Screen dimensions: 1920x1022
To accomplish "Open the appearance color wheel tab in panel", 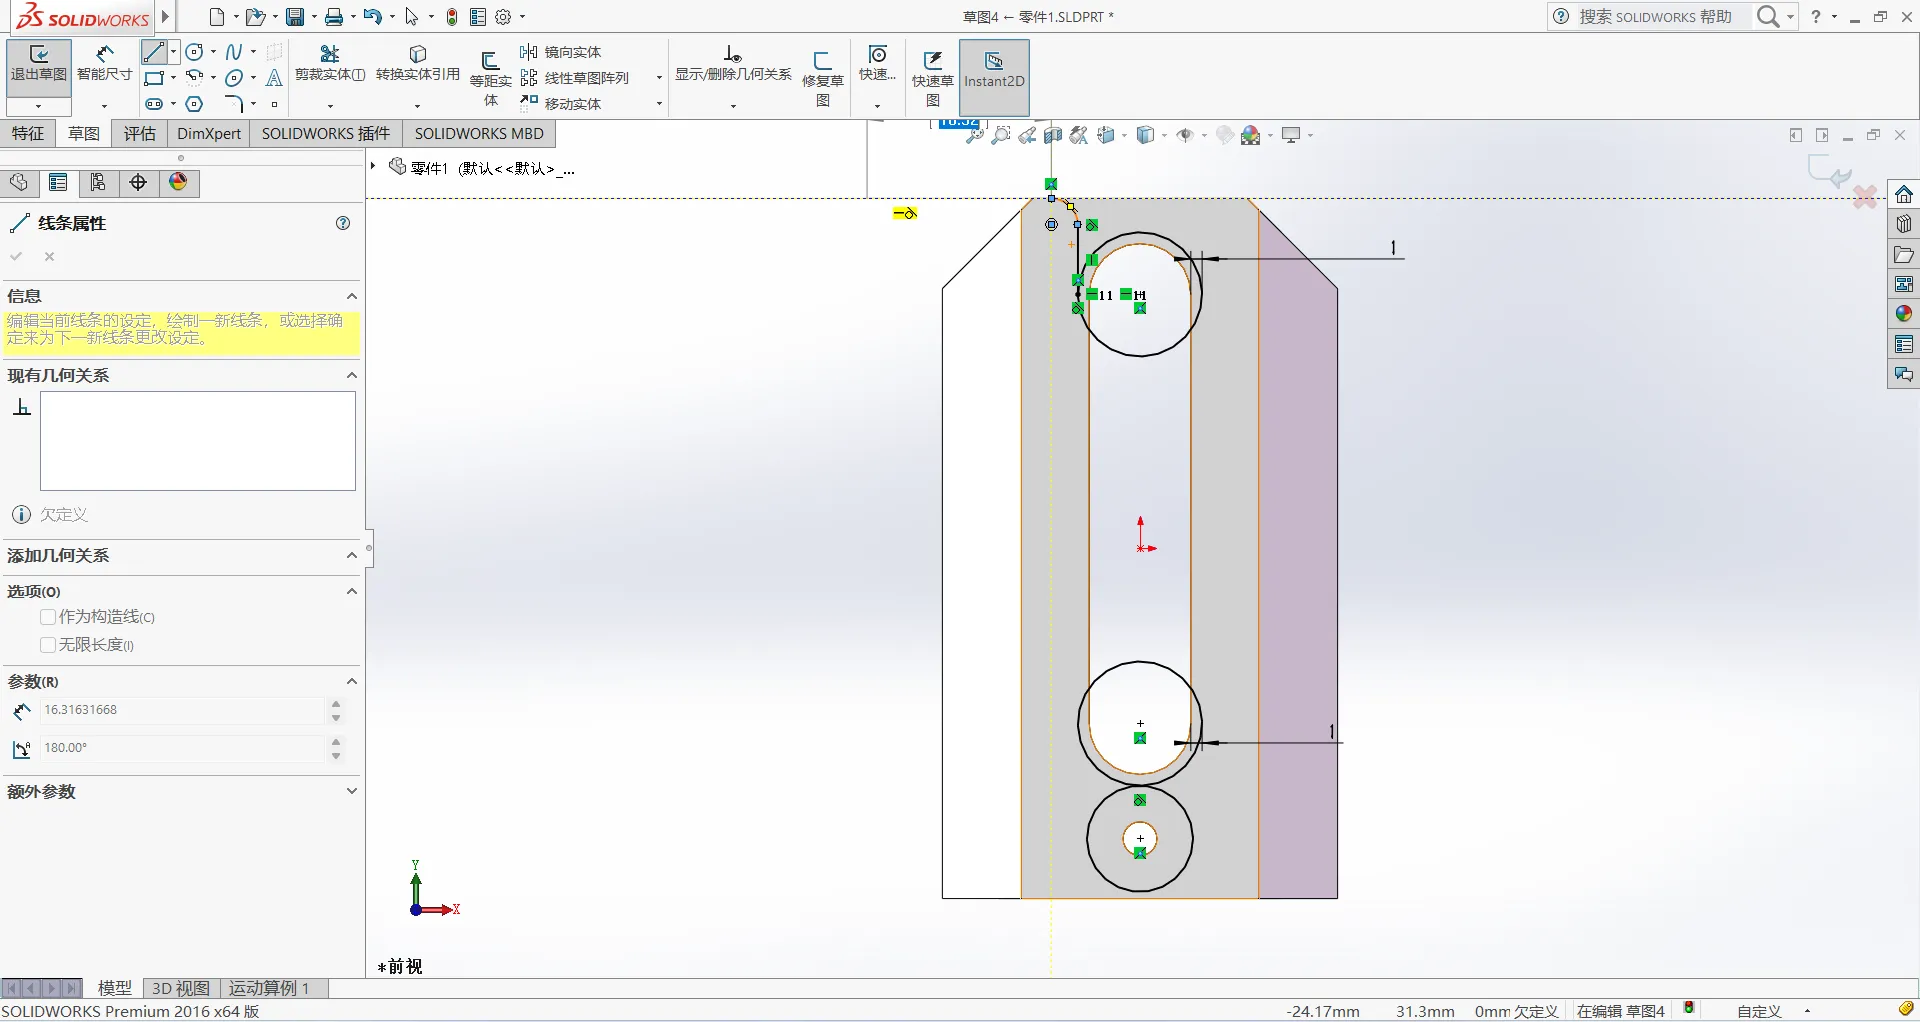I will [178, 182].
